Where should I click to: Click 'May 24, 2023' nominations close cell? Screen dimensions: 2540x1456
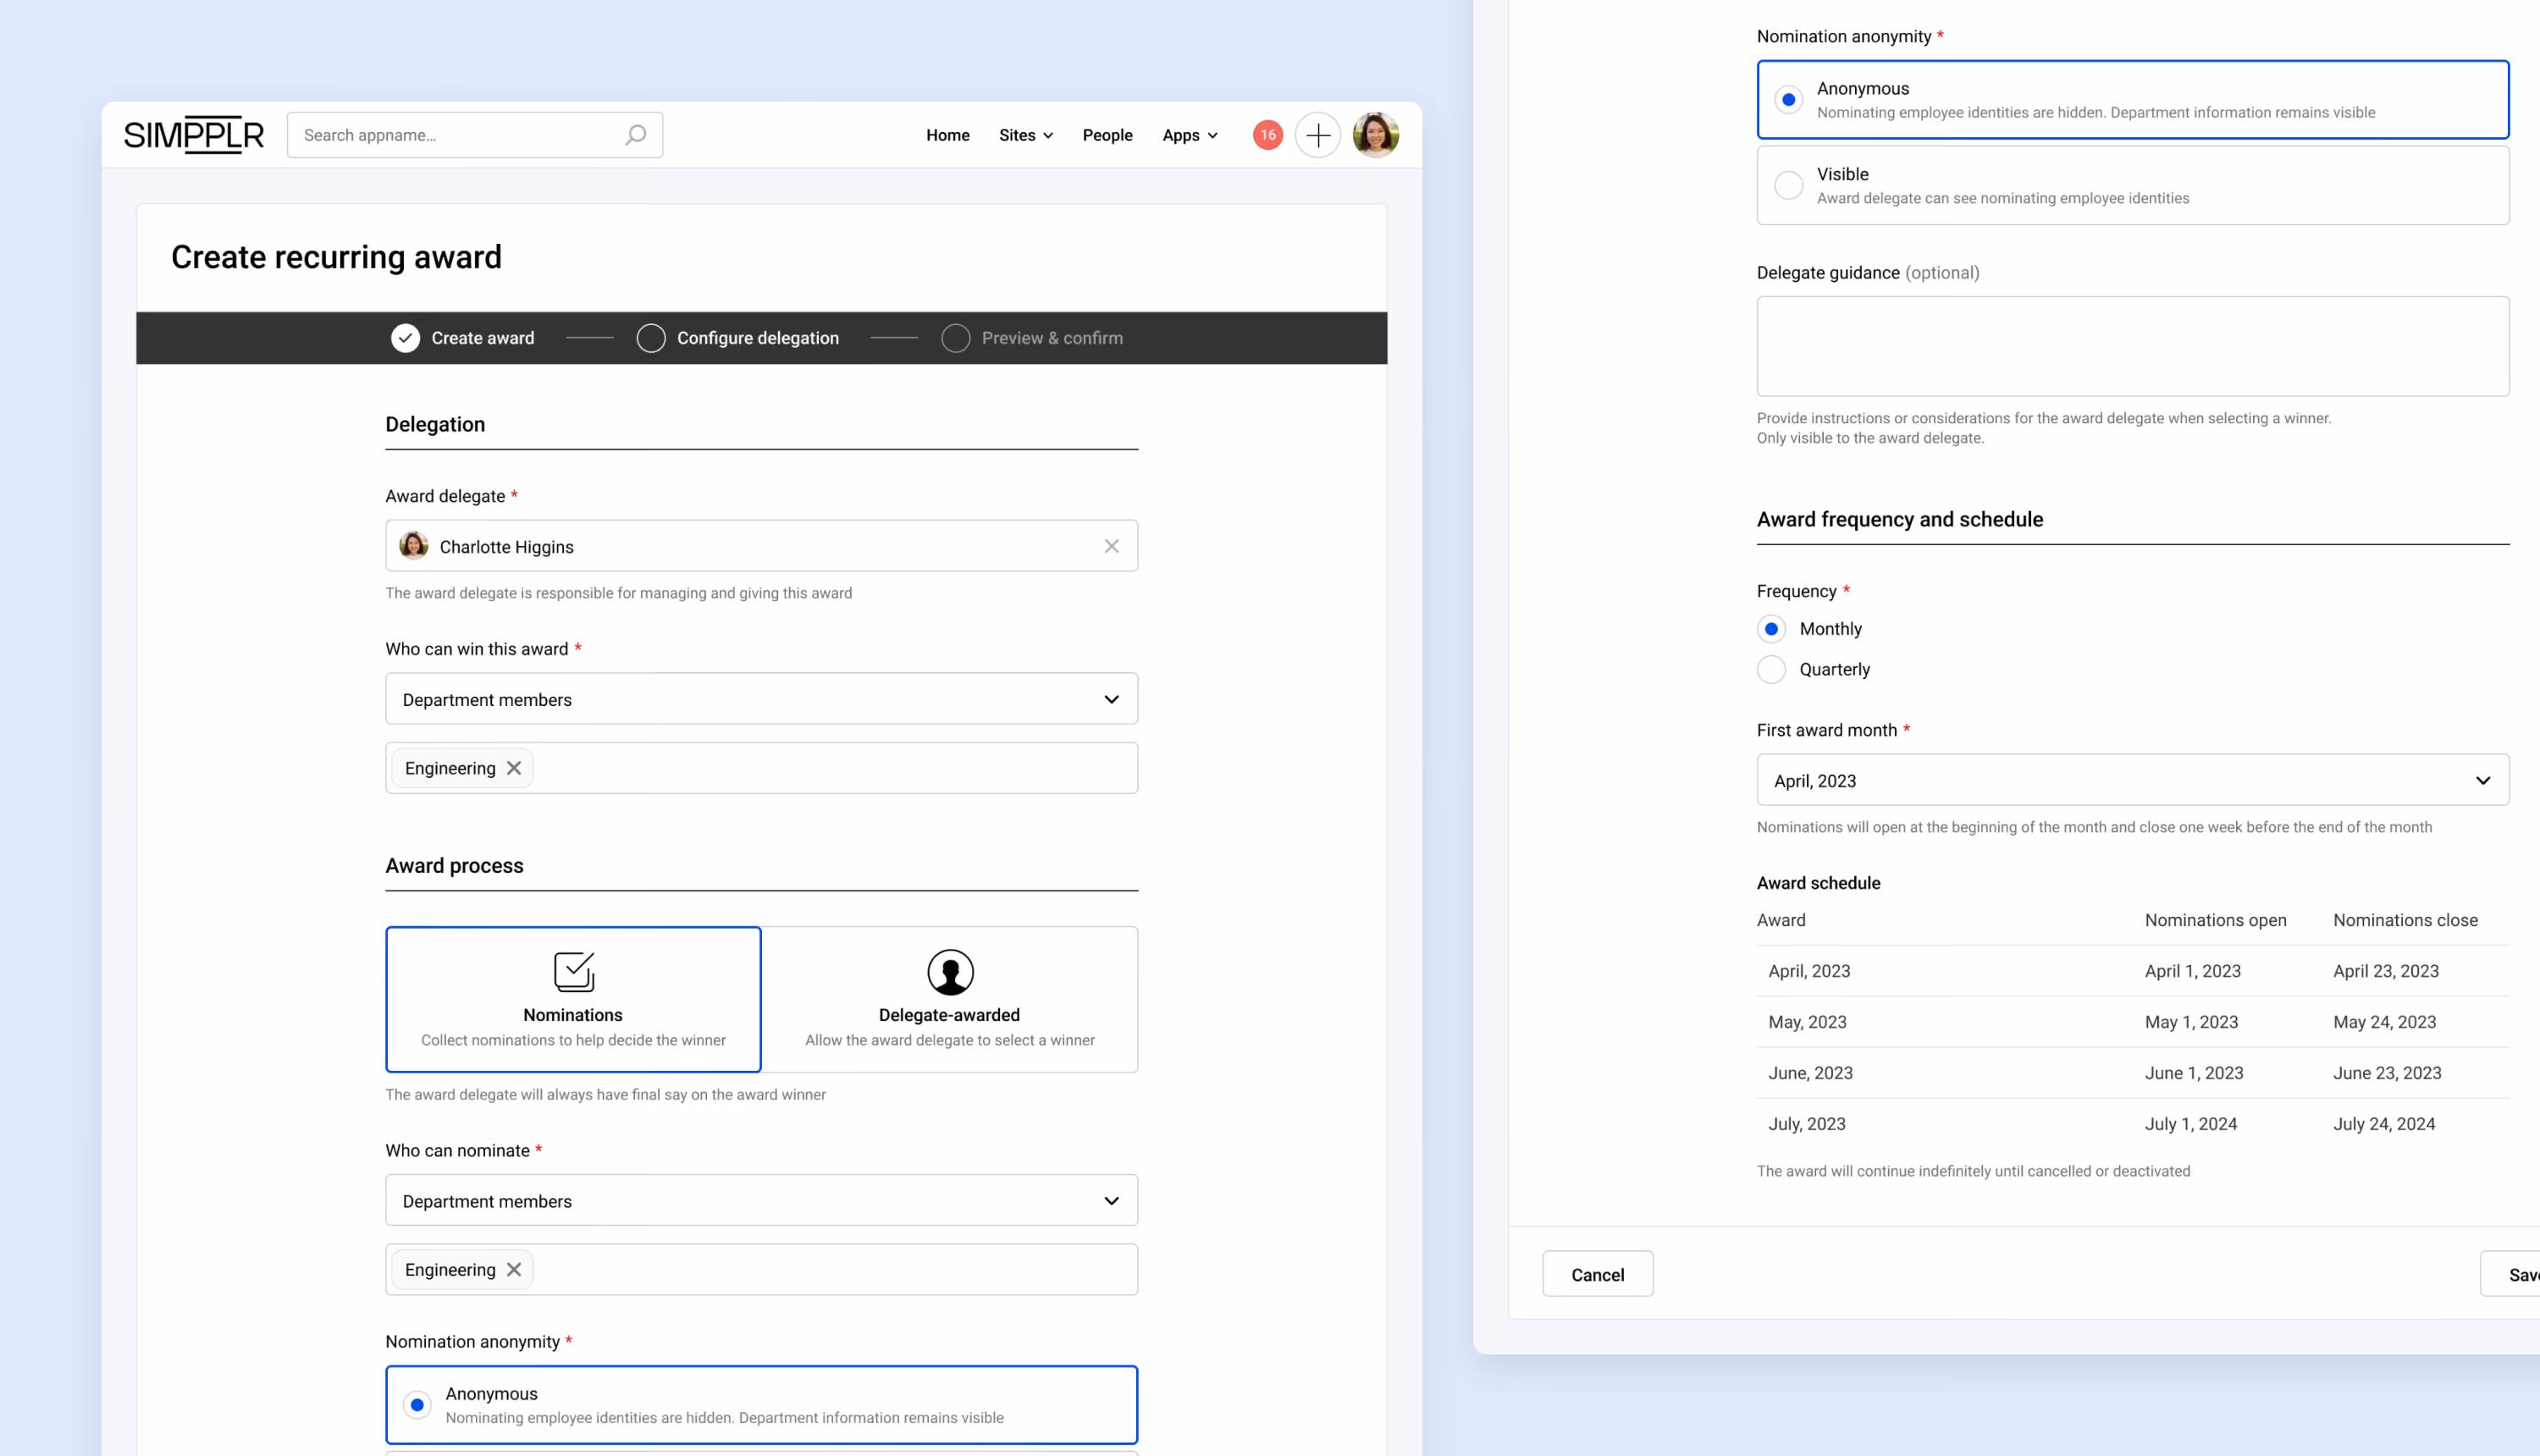click(x=2384, y=1022)
